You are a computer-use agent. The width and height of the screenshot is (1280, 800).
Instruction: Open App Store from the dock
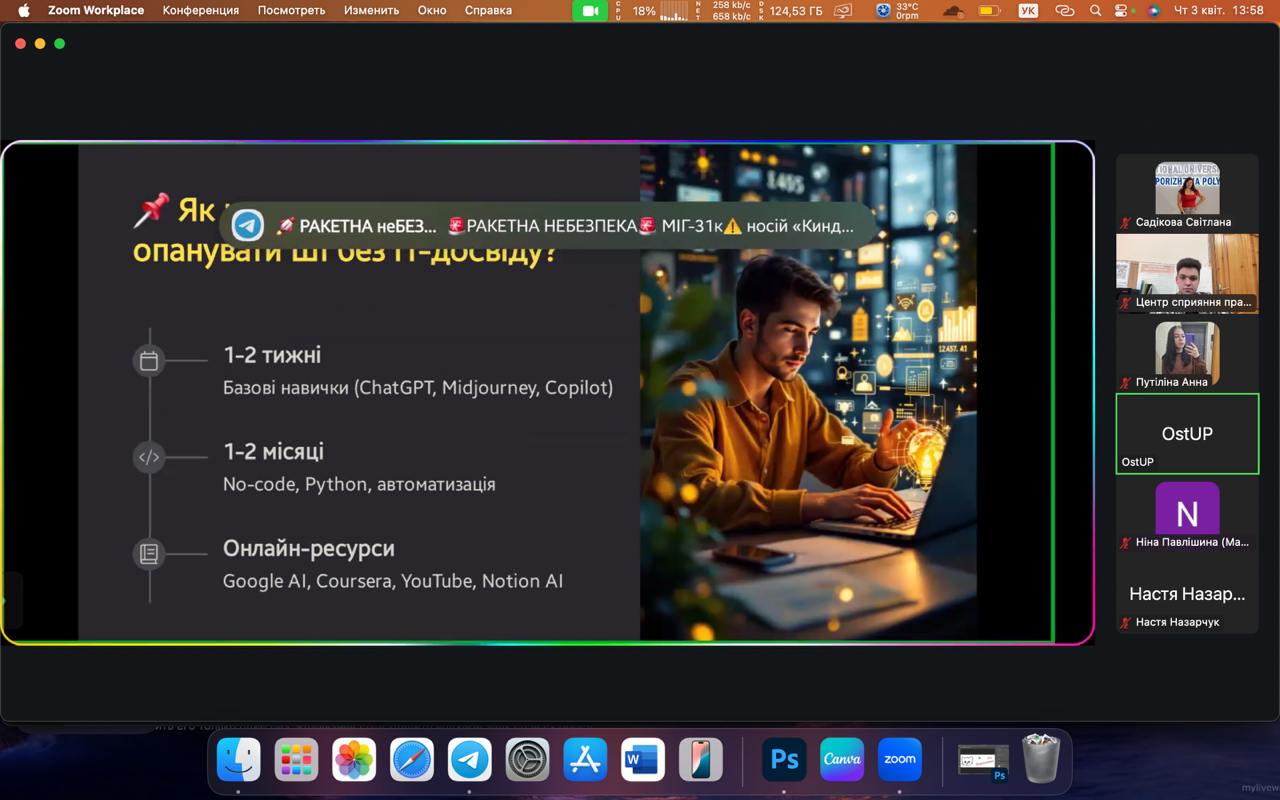point(585,760)
